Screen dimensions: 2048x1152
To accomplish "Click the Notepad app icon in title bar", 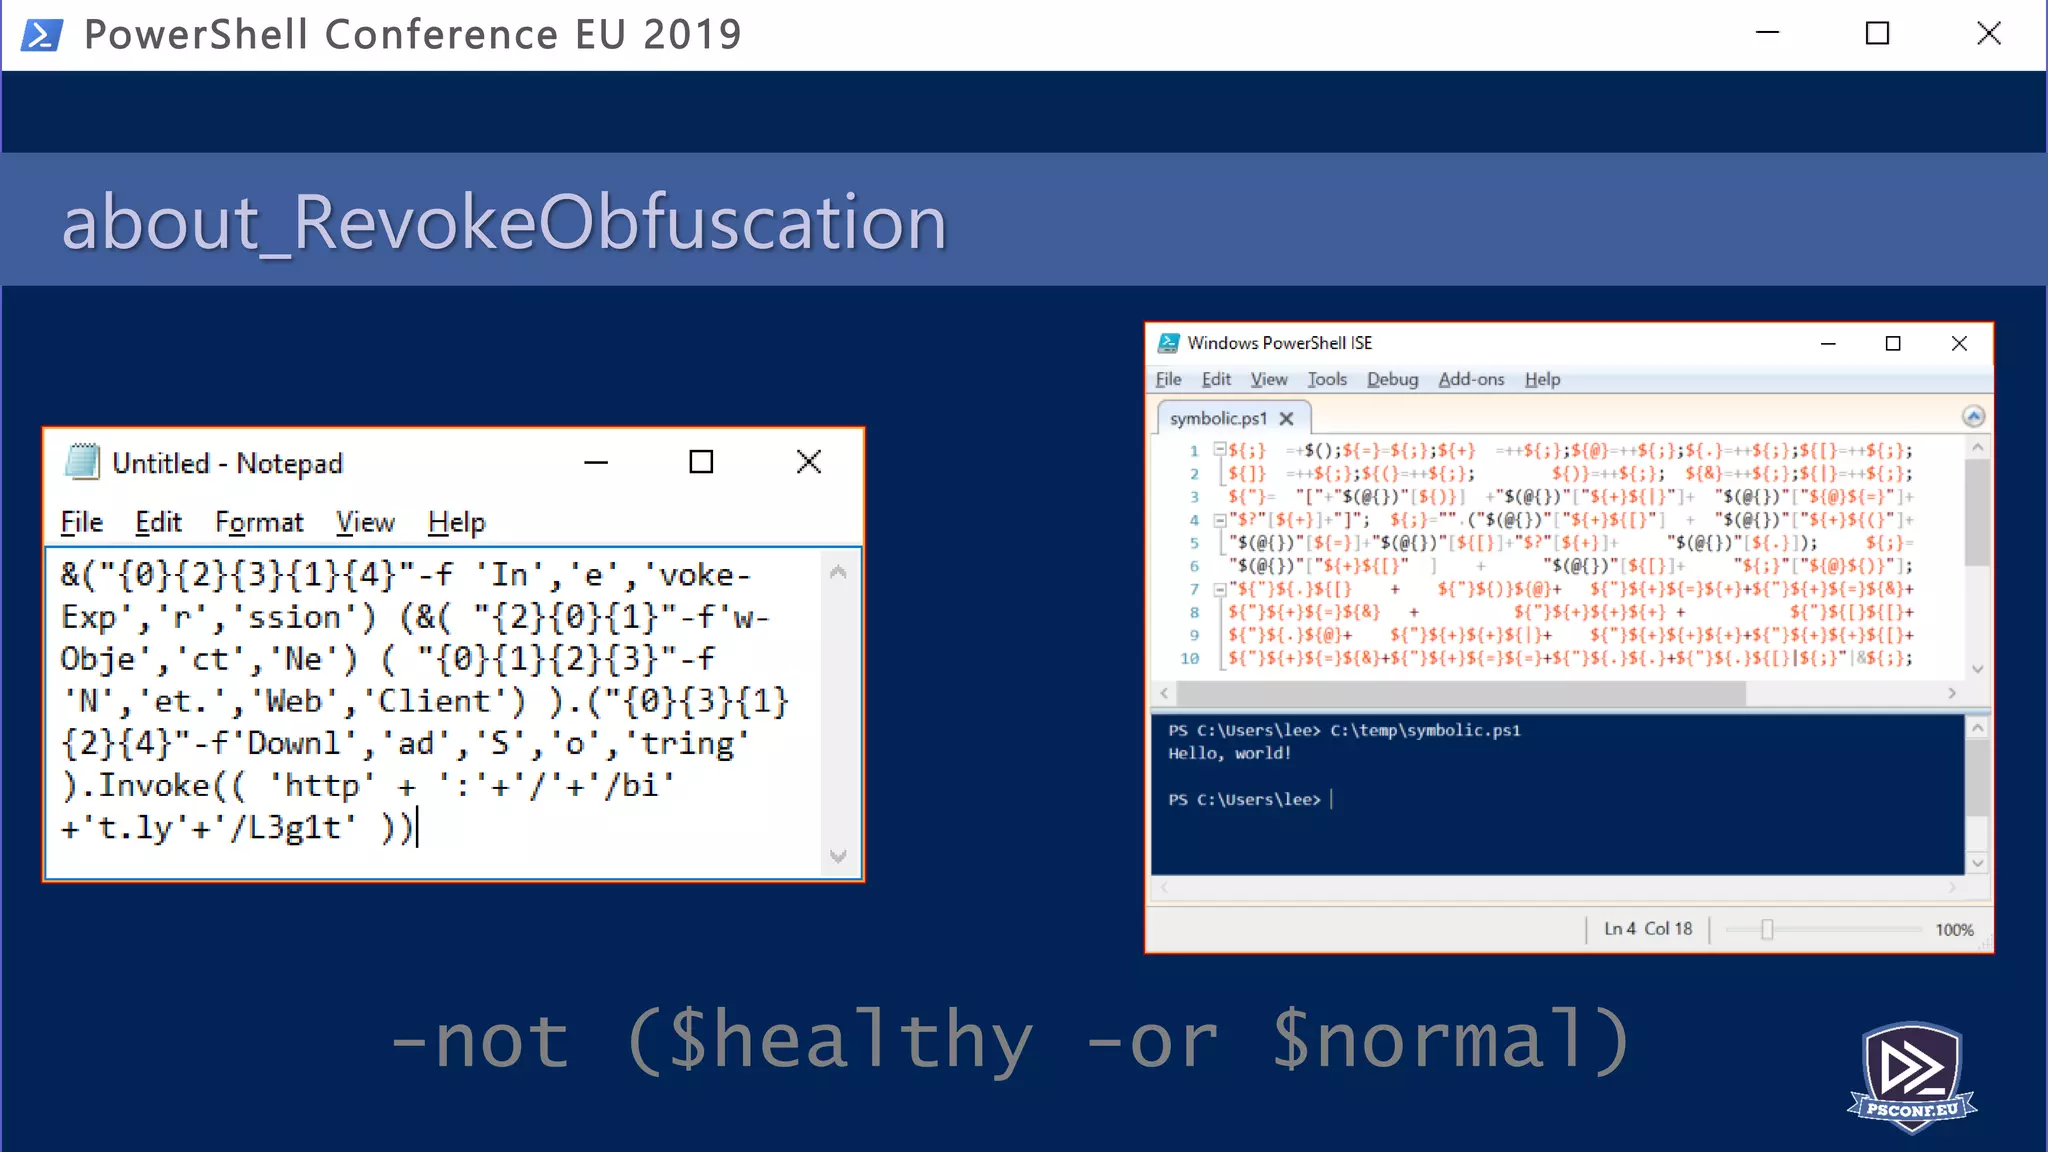I will (82, 462).
